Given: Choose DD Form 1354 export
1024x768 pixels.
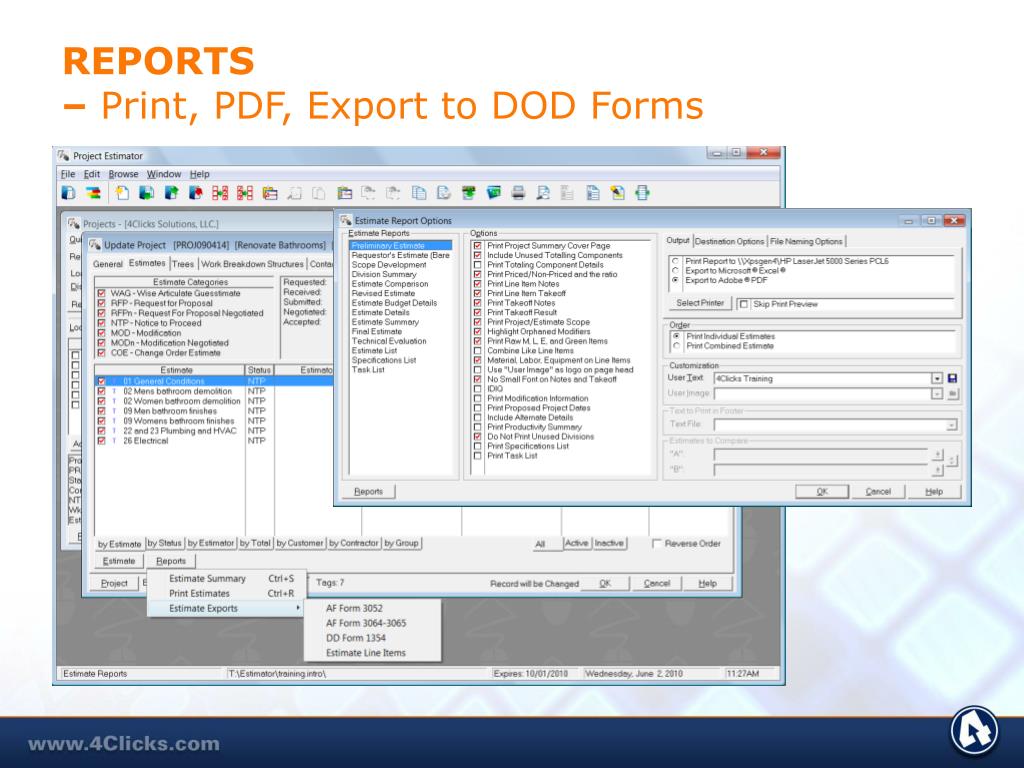Looking at the screenshot, I should (355, 638).
